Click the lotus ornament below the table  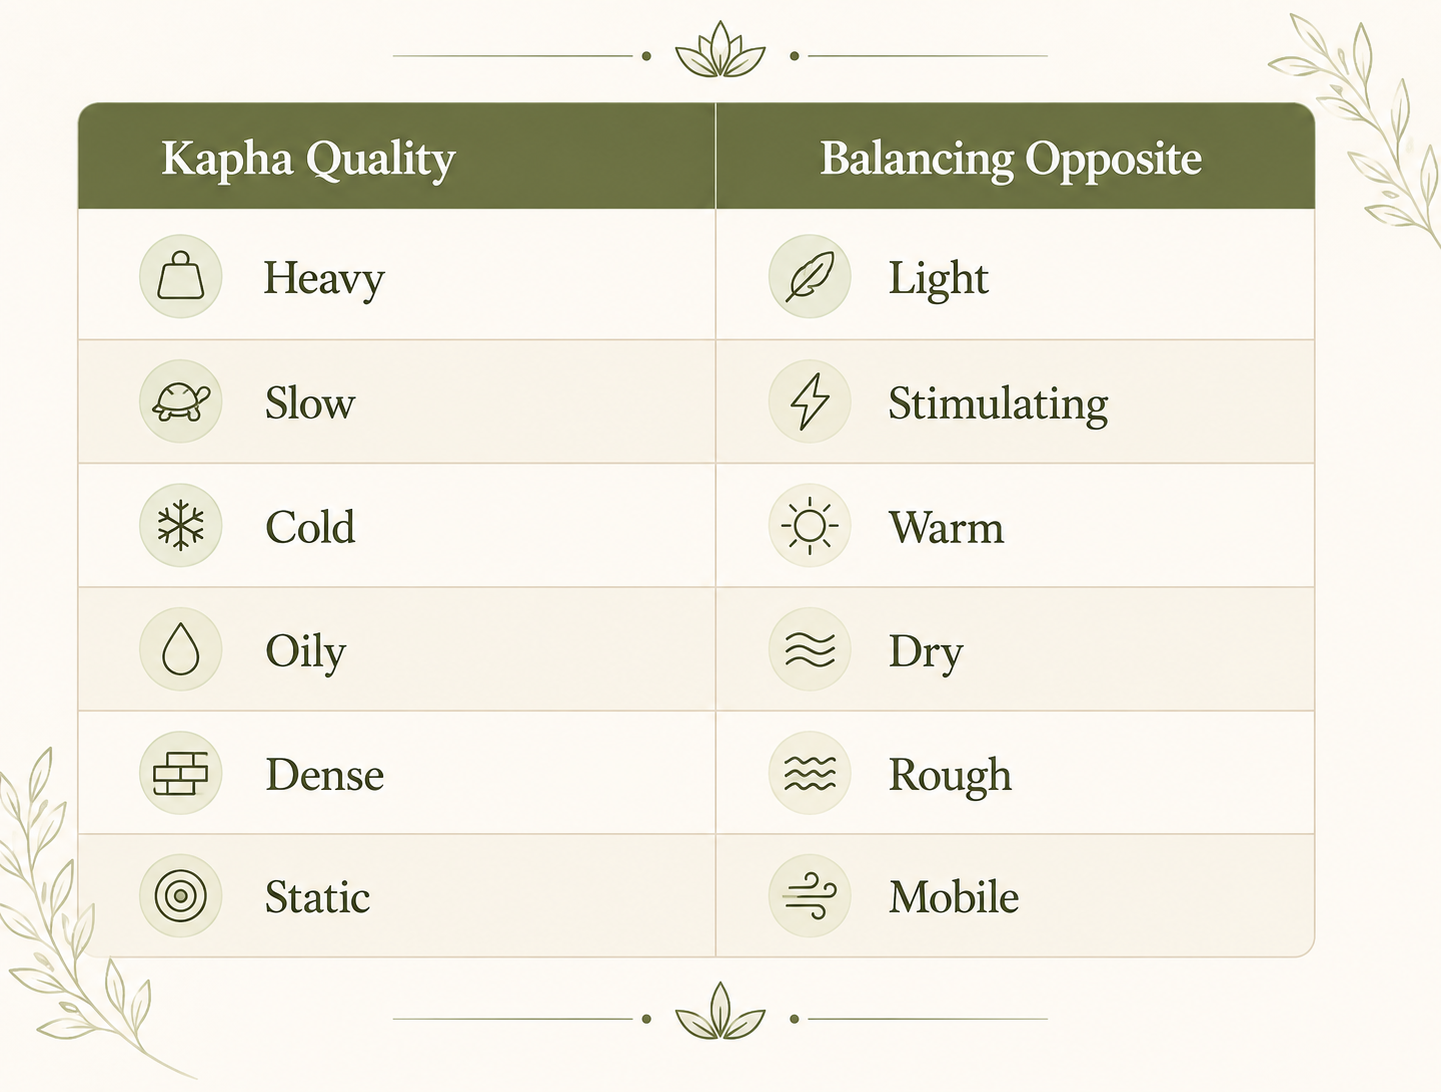click(720, 1012)
